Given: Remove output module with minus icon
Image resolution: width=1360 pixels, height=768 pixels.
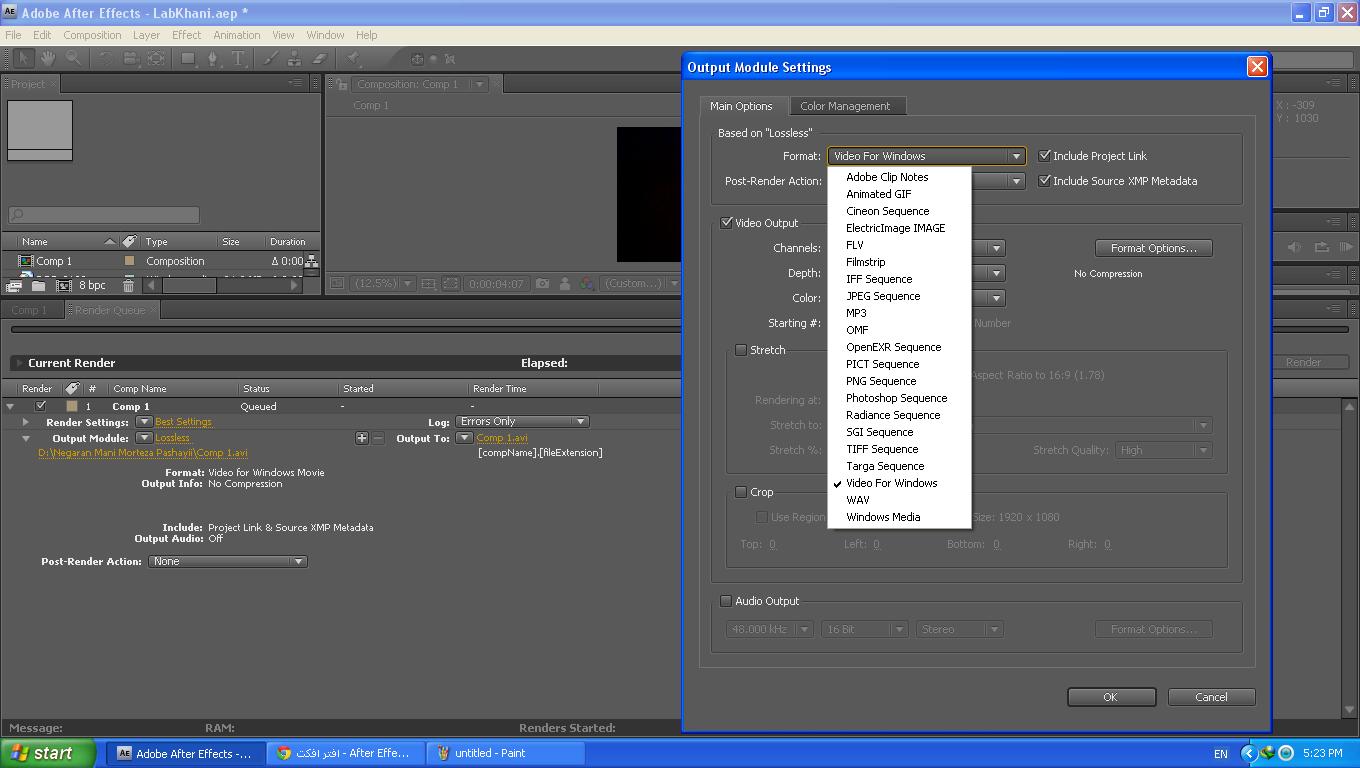Looking at the screenshot, I should coord(378,438).
